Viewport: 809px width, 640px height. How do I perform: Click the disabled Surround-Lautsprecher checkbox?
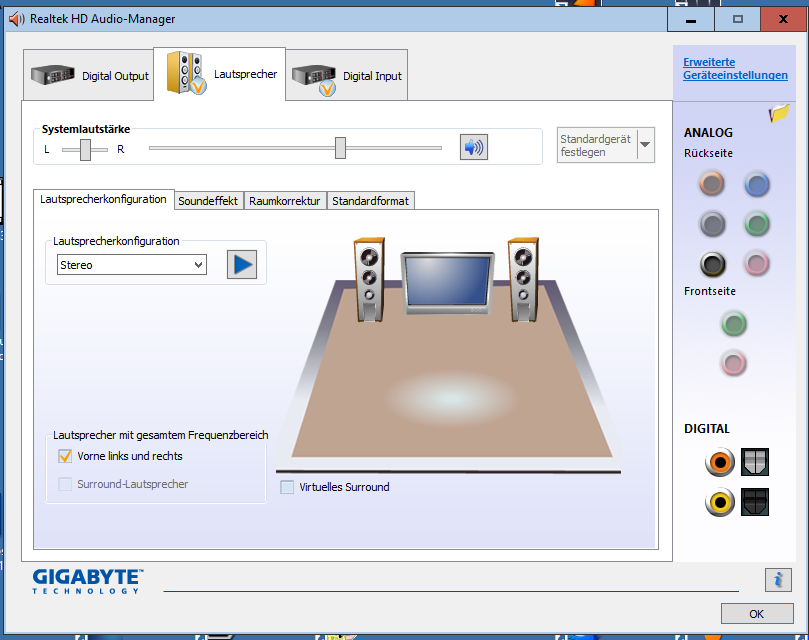click(x=65, y=484)
